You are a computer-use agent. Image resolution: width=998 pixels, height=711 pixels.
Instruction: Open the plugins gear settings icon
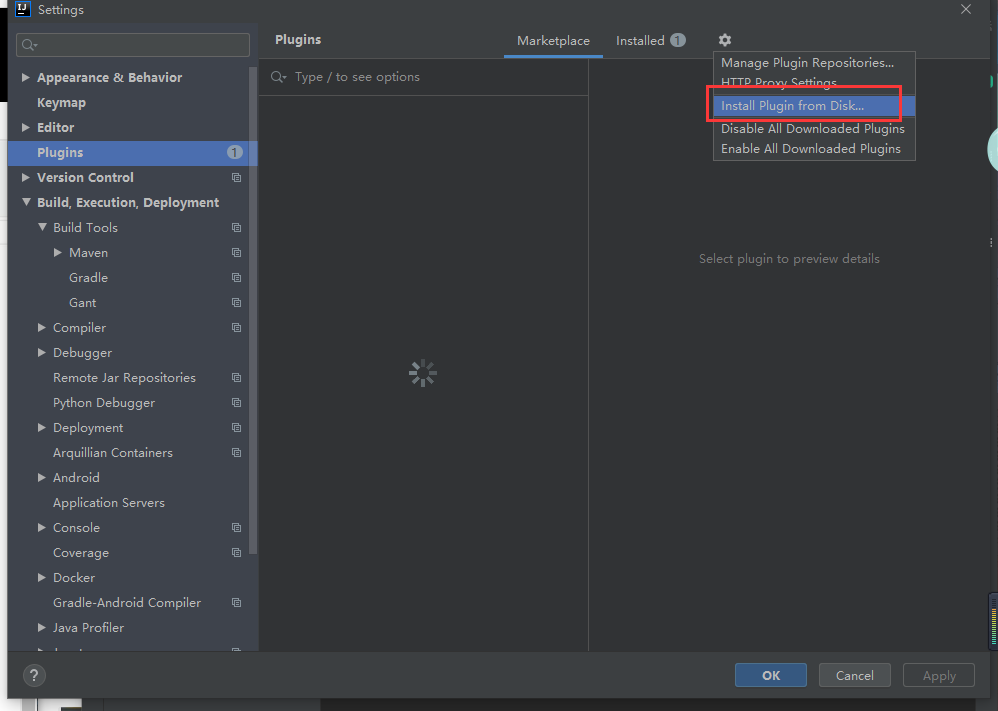(x=724, y=40)
